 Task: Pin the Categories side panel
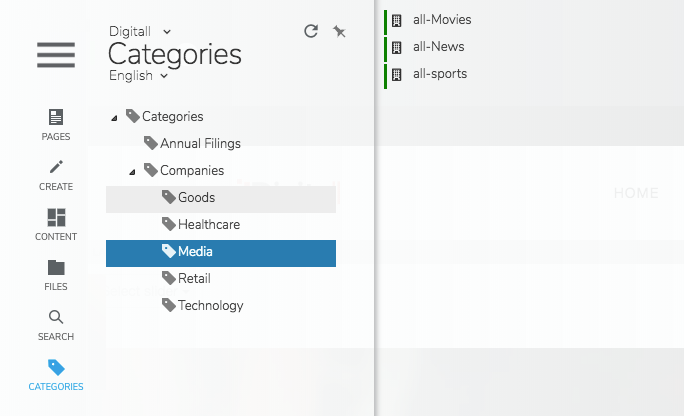[x=339, y=31]
